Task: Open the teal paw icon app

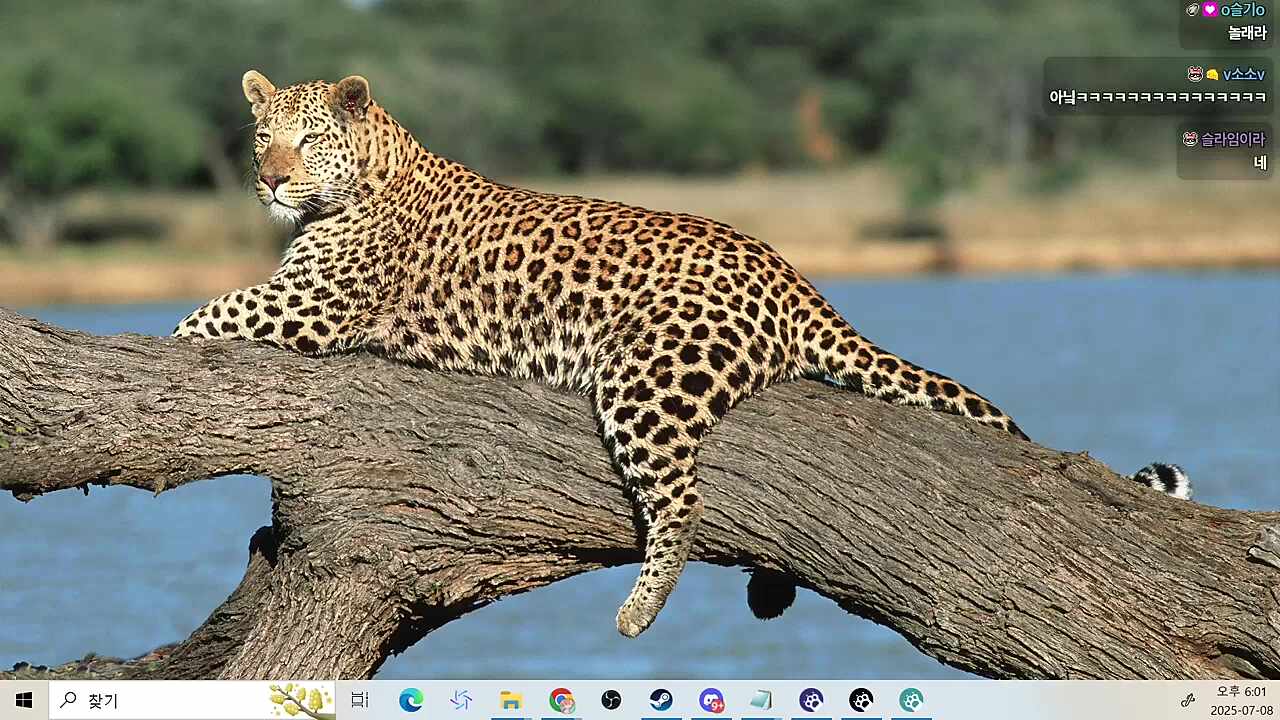Action: coord(911,700)
